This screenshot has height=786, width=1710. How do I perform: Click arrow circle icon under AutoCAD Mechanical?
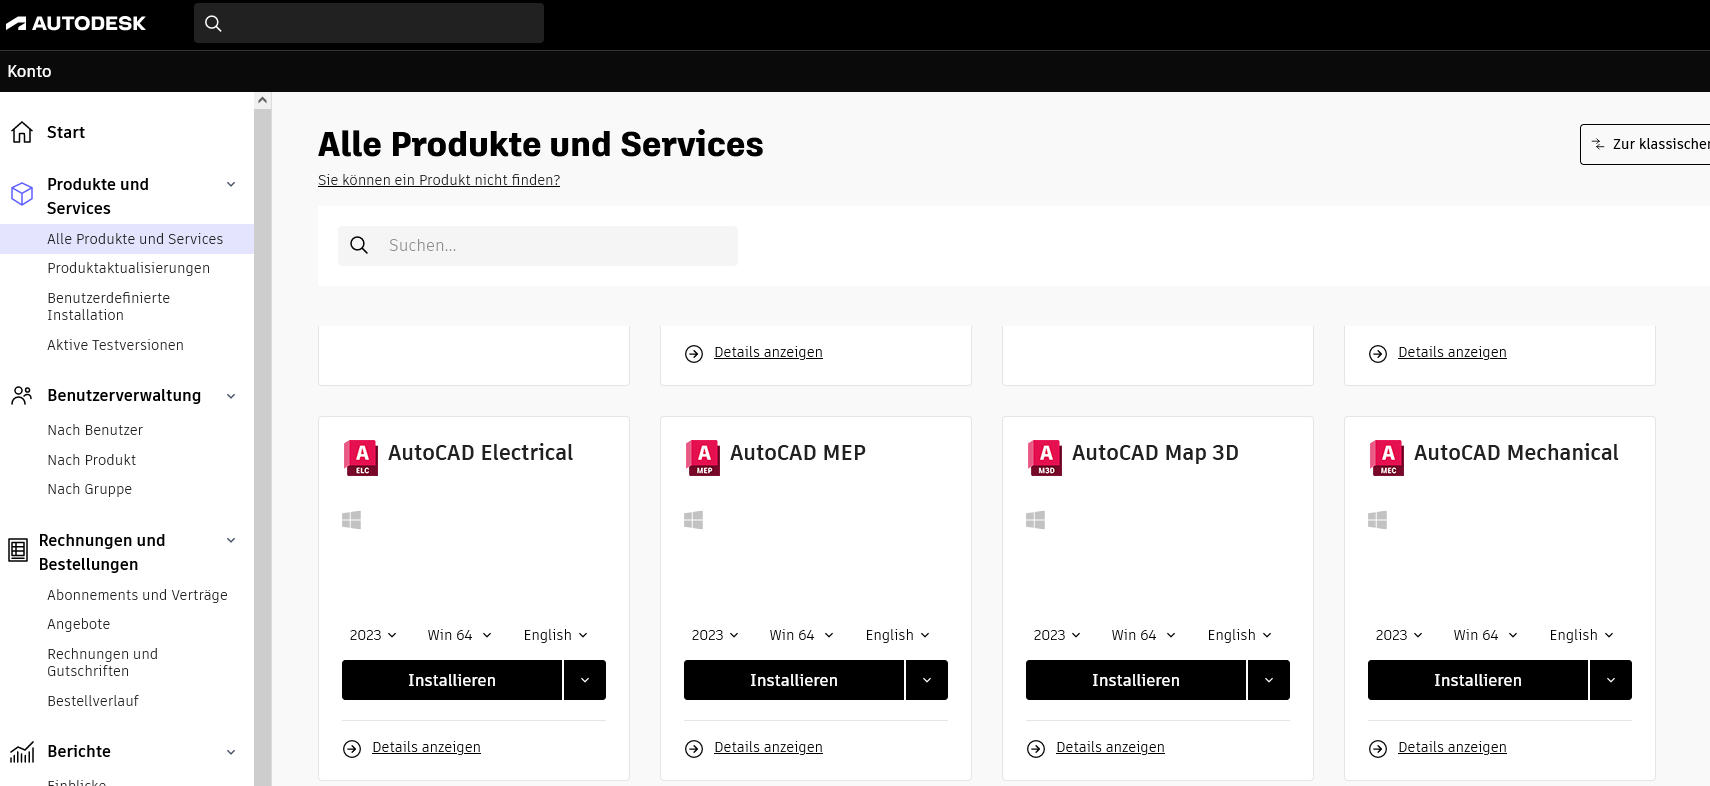(x=1378, y=748)
